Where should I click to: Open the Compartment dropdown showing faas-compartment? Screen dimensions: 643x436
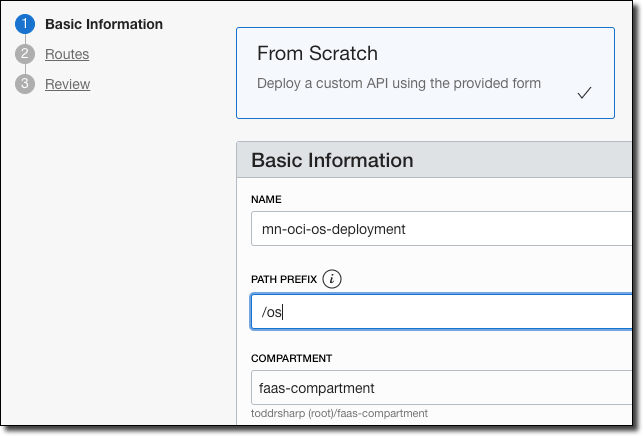coord(440,389)
